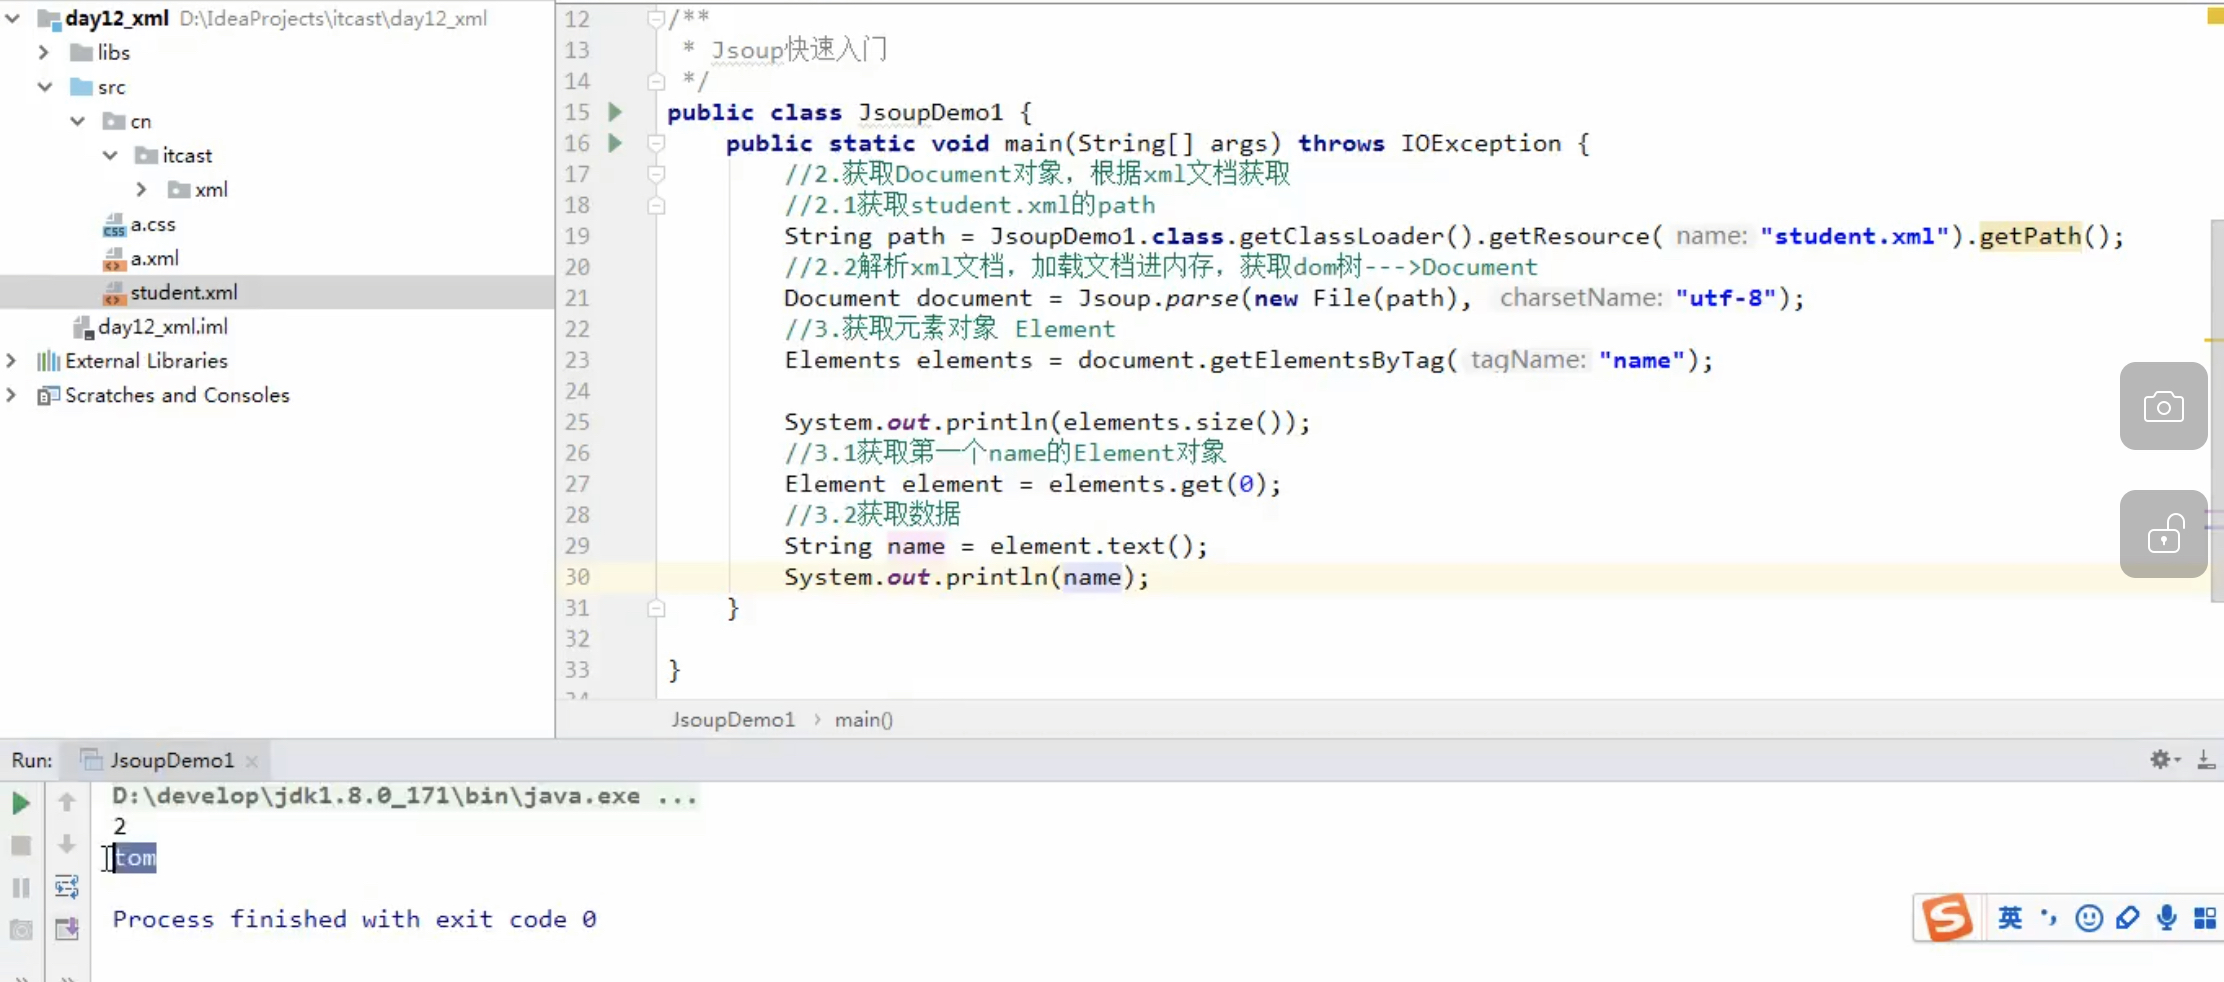Click the skin/pen icon in IME bar

[2127, 918]
